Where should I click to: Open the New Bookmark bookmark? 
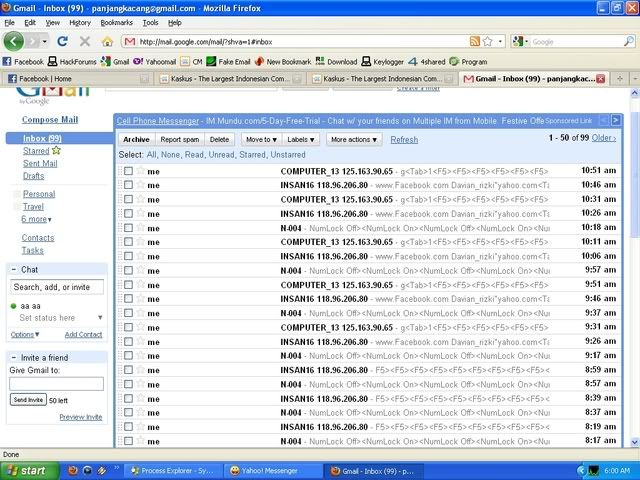(283, 62)
